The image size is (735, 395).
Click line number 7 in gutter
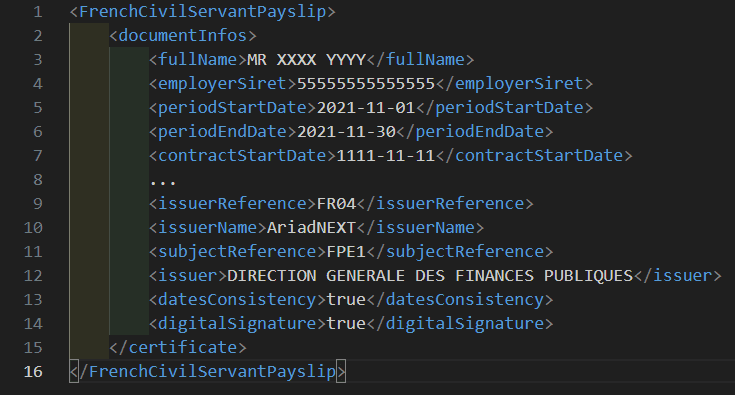38,156
